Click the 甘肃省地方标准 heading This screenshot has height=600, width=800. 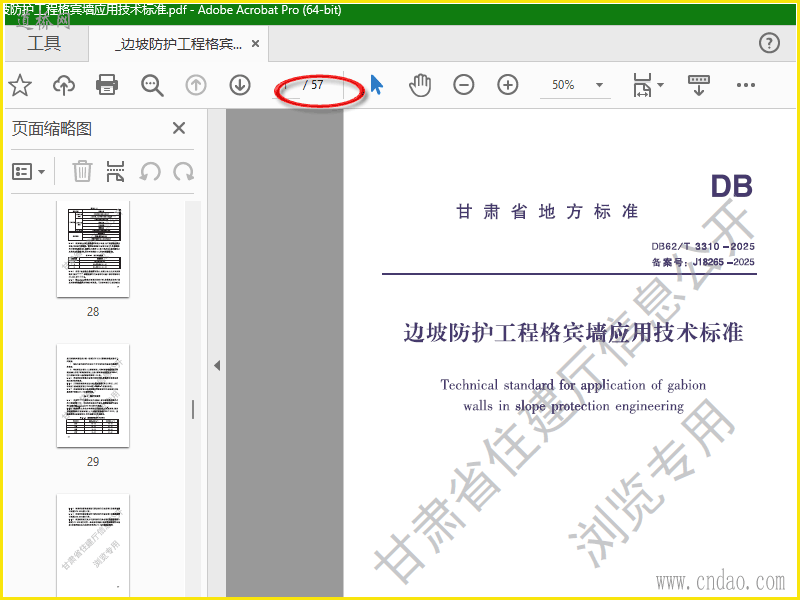click(547, 211)
